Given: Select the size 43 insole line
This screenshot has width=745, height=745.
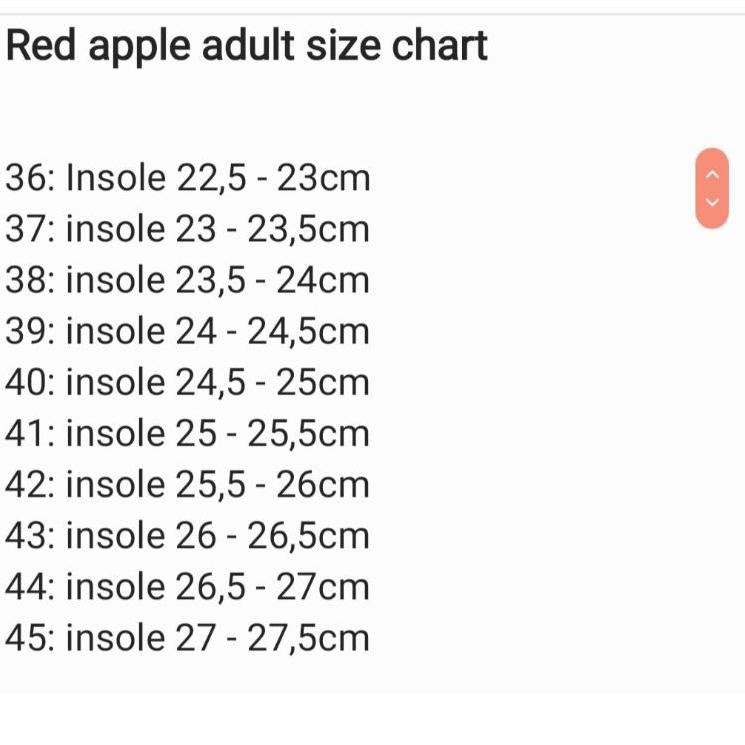Looking at the screenshot, I should coord(187,536).
